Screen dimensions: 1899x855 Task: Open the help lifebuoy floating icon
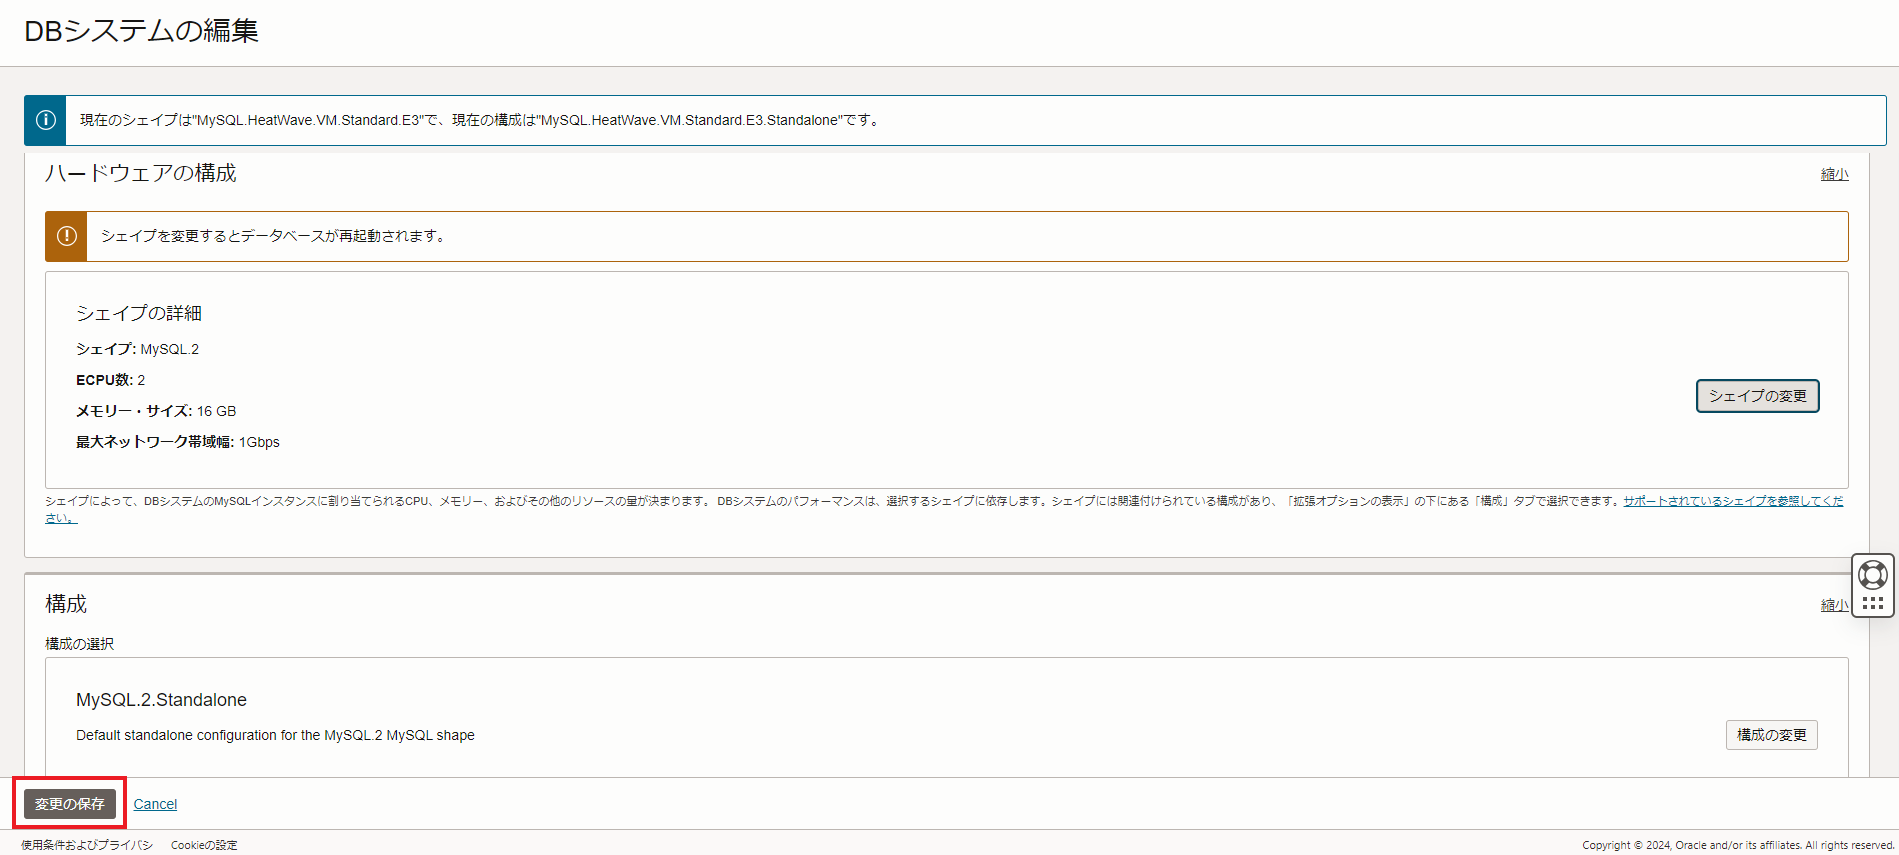coord(1872,575)
